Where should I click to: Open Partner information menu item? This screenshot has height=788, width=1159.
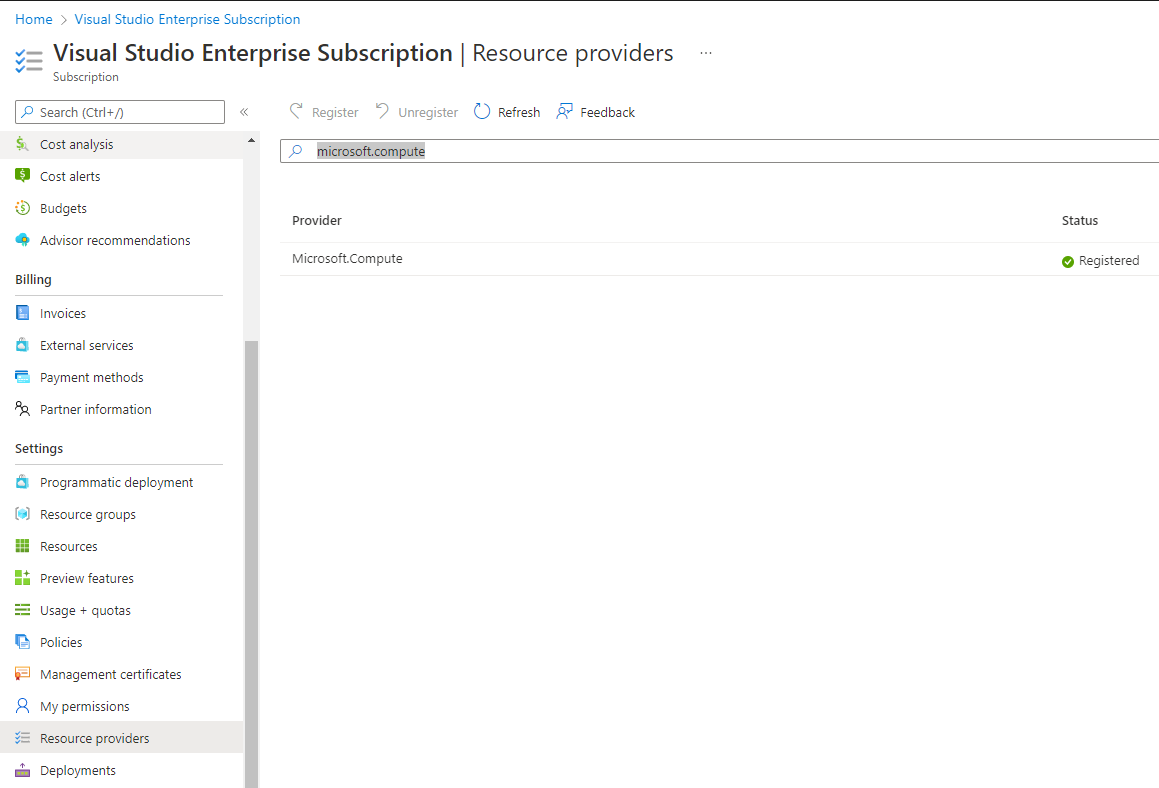click(x=121, y=409)
